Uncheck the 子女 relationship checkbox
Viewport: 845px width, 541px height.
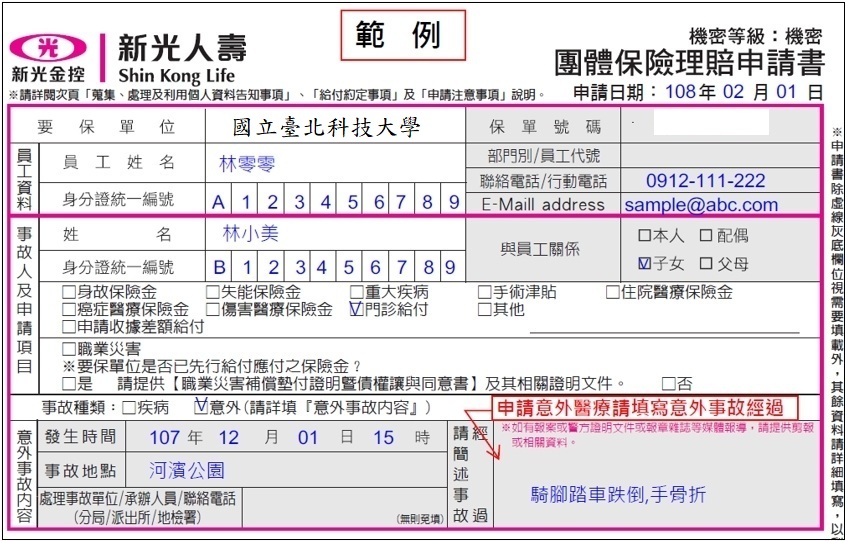click(644, 264)
